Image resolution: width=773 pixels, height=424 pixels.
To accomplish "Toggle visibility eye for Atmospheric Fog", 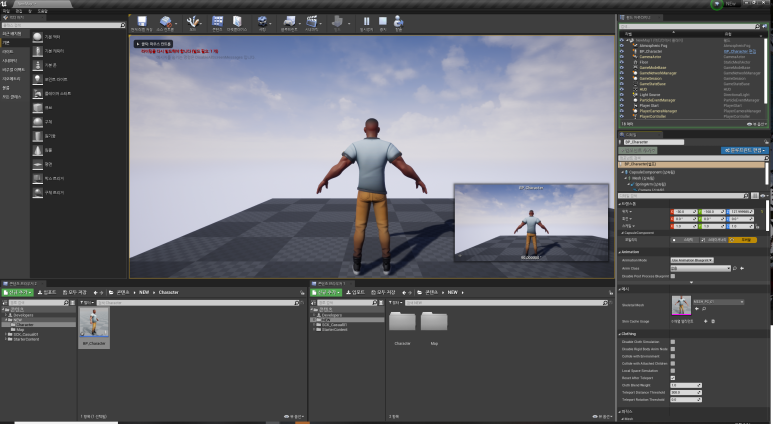I will 622,46.
